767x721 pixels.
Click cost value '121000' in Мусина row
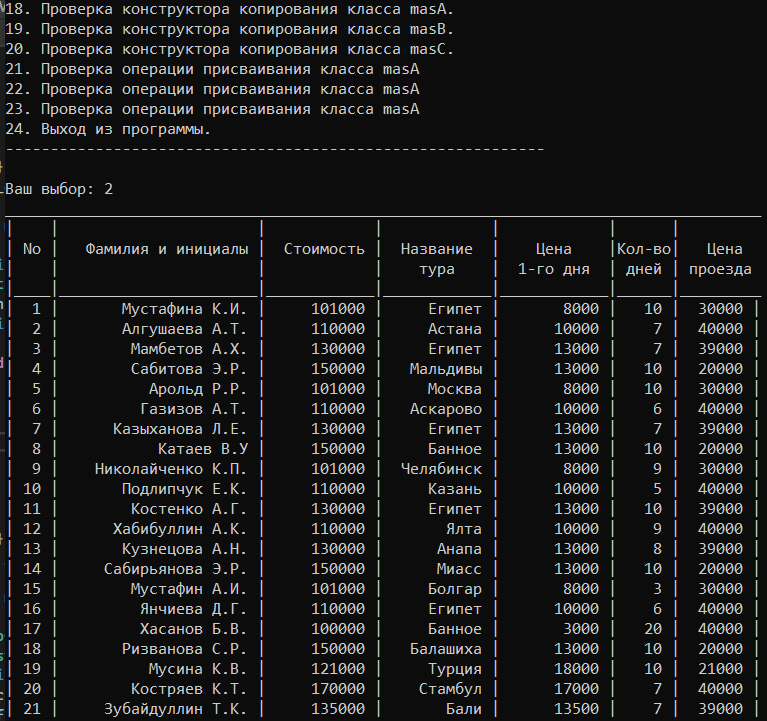click(x=338, y=670)
